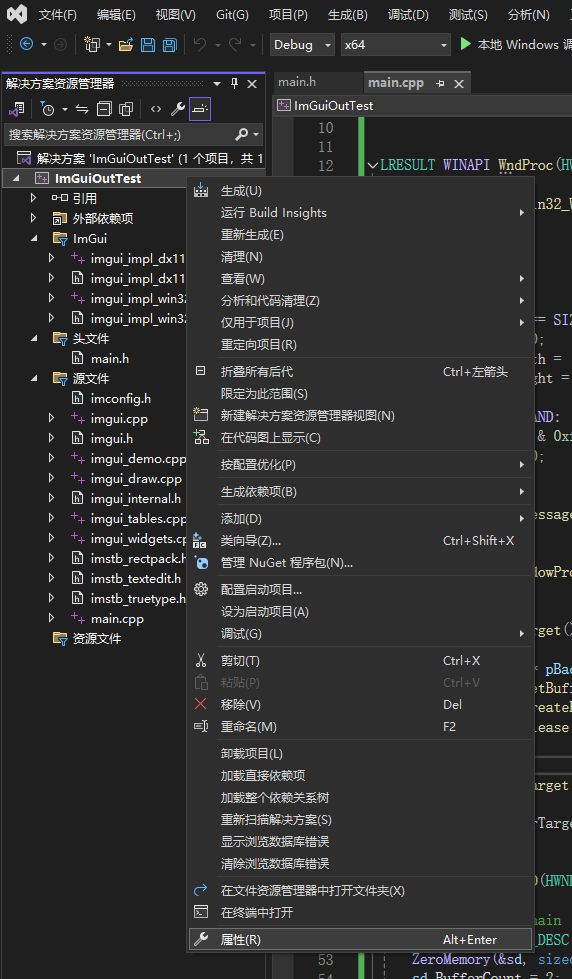Switch to the main.h tab
The height and width of the screenshot is (979, 572).
coord(297,82)
